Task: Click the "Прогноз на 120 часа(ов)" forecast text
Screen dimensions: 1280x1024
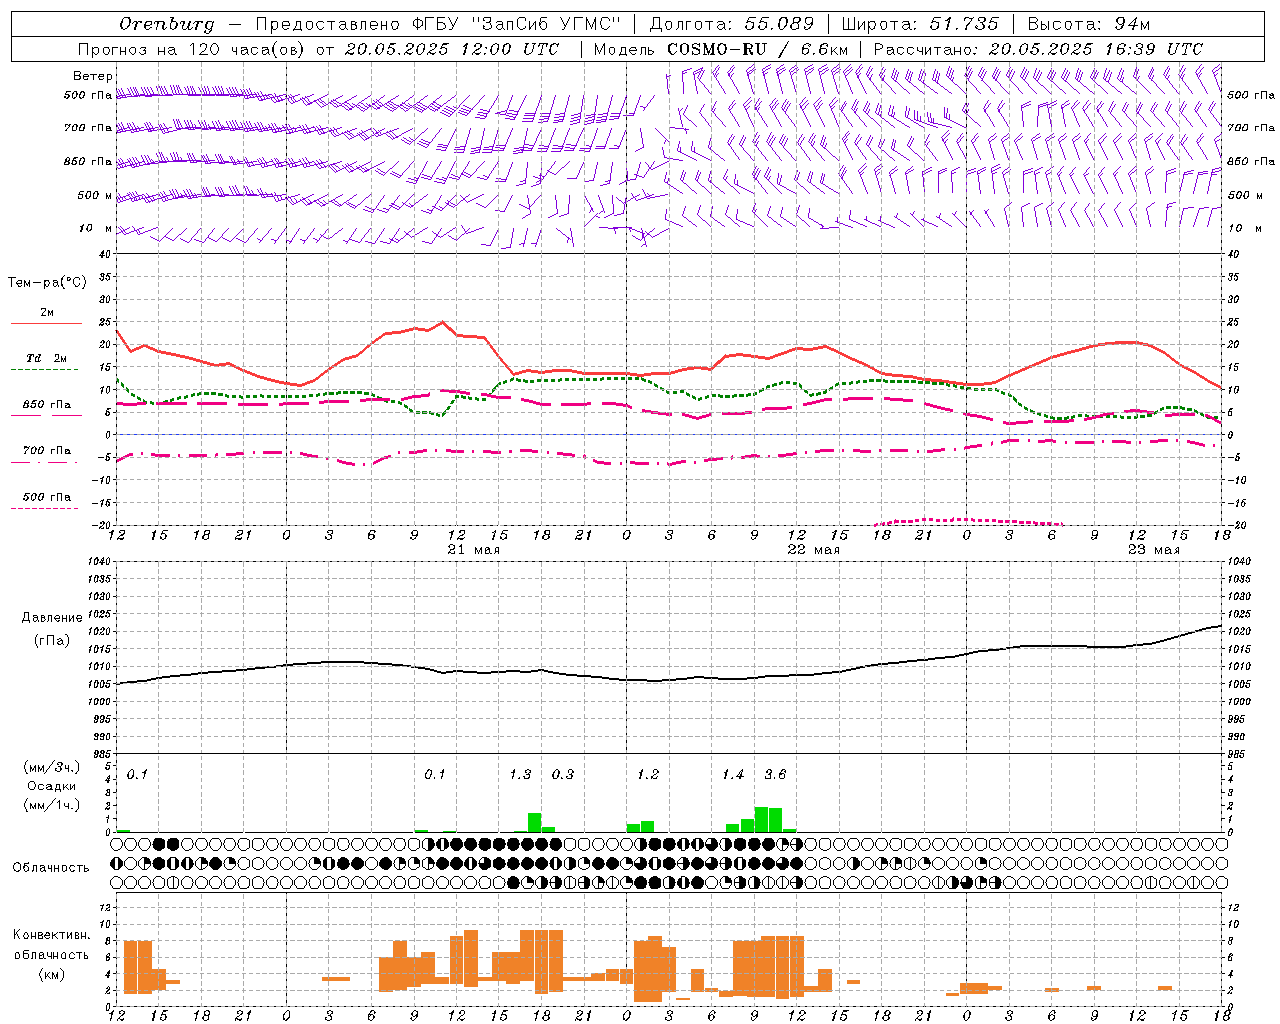Action: point(192,48)
